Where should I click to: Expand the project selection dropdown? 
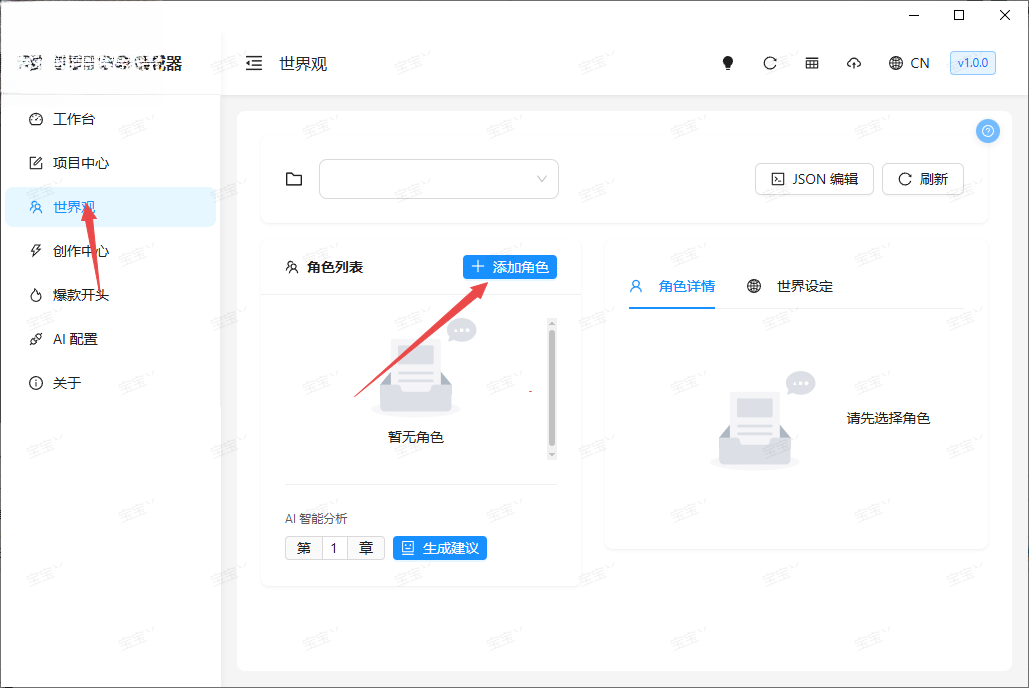click(x=438, y=179)
